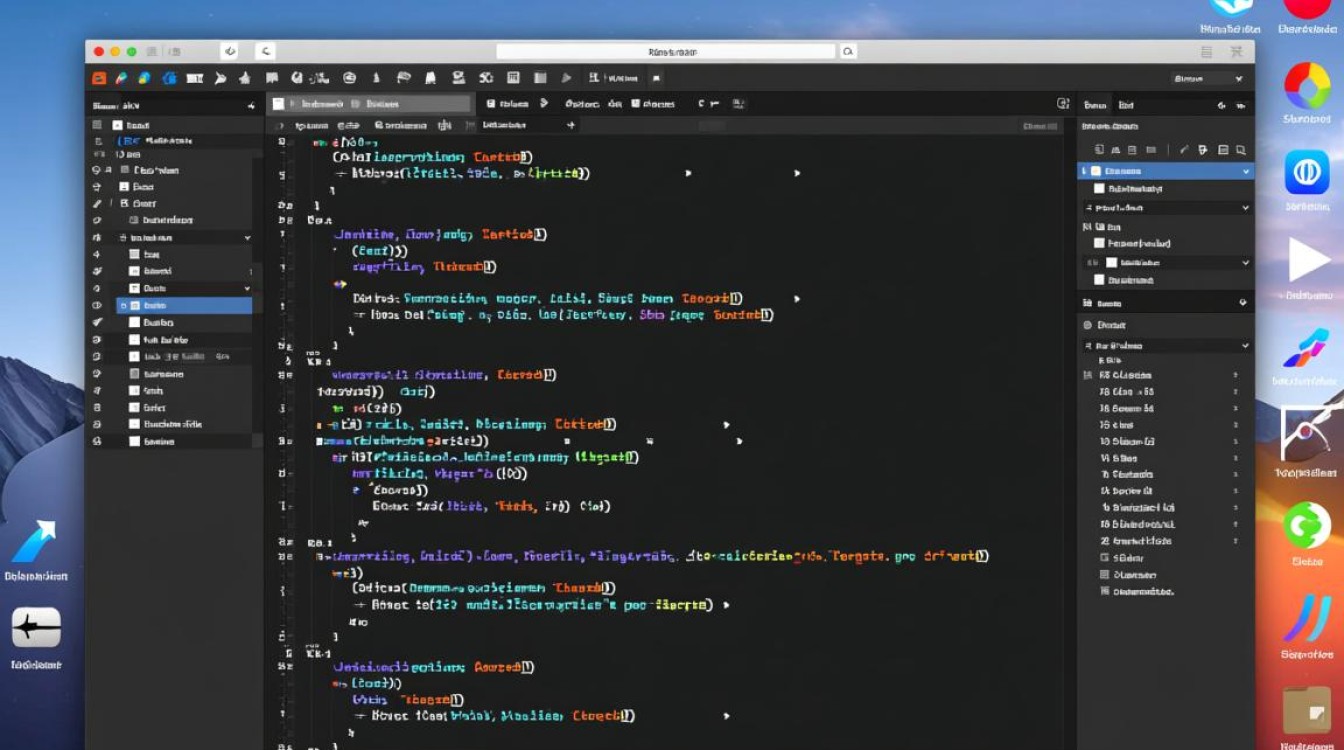Click the pencil icon in the right panel toolbar
The height and width of the screenshot is (750, 1344).
[1184, 150]
